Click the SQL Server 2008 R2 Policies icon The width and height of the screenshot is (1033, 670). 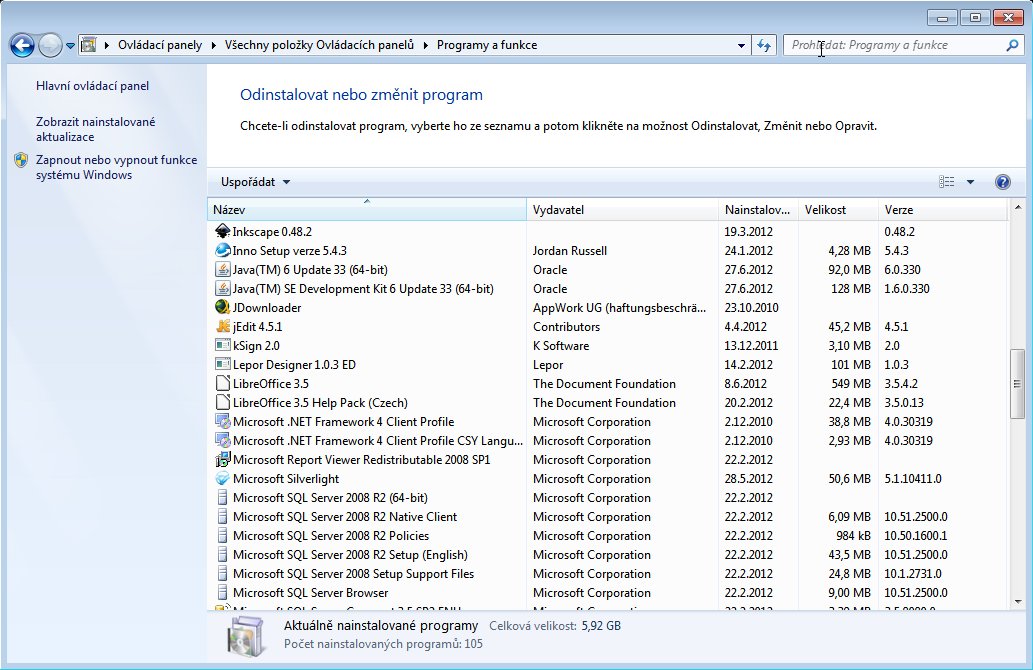tap(223, 536)
